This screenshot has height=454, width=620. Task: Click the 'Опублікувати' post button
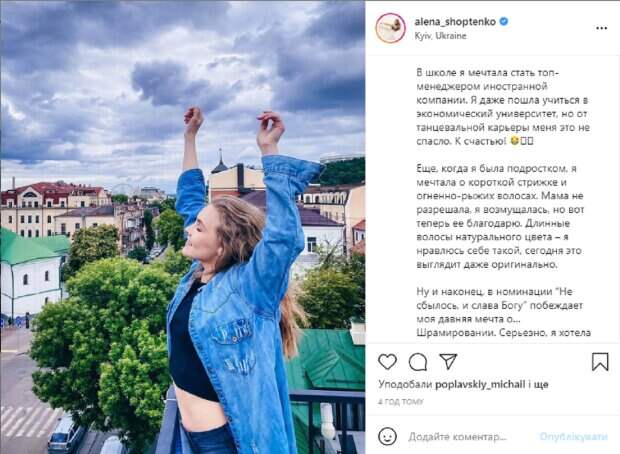[573, 436]
